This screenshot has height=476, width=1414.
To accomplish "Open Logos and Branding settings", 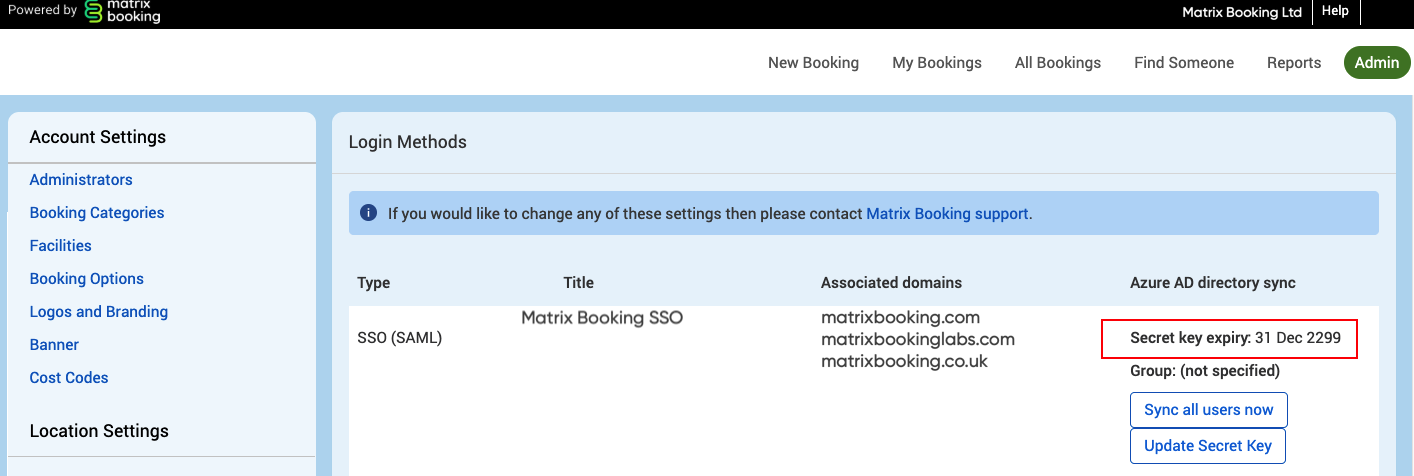I will (x=99, y=312).
